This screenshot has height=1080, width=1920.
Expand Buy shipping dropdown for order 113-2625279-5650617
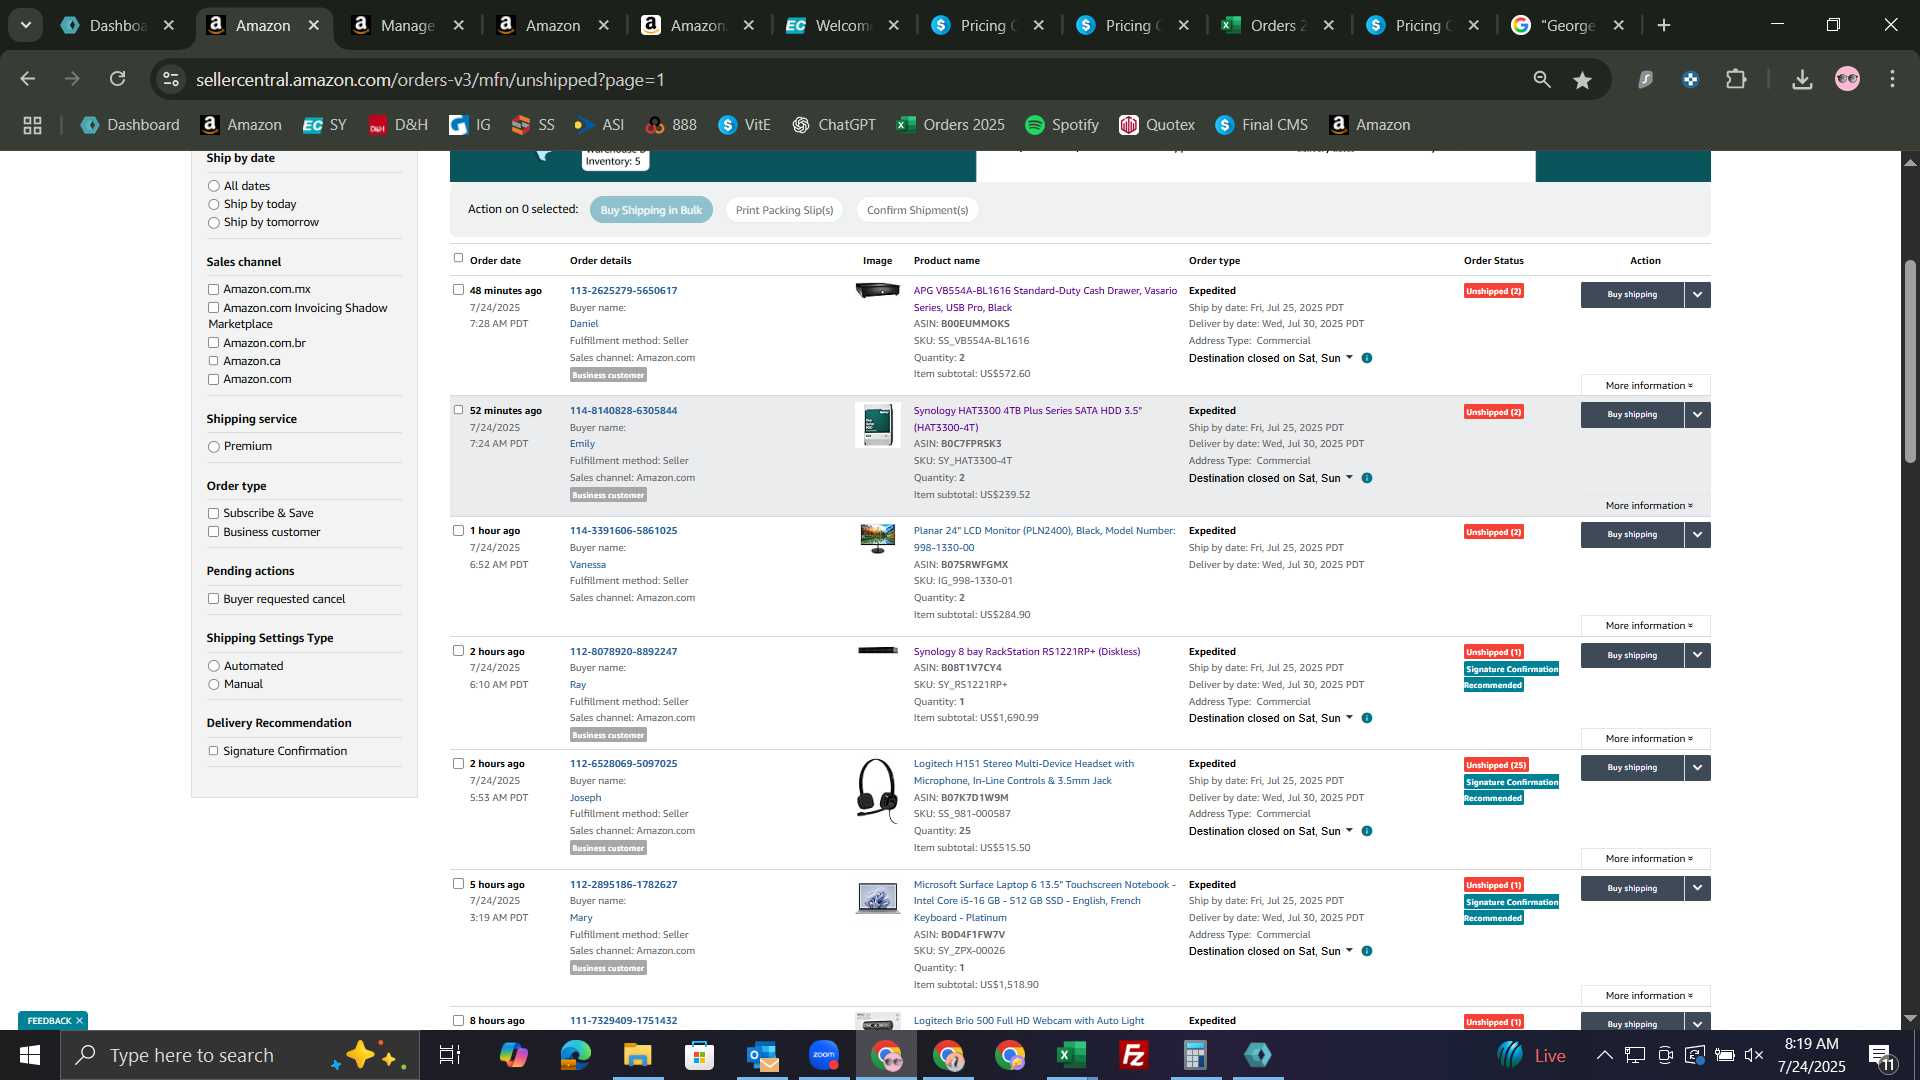coord(1698,295)
